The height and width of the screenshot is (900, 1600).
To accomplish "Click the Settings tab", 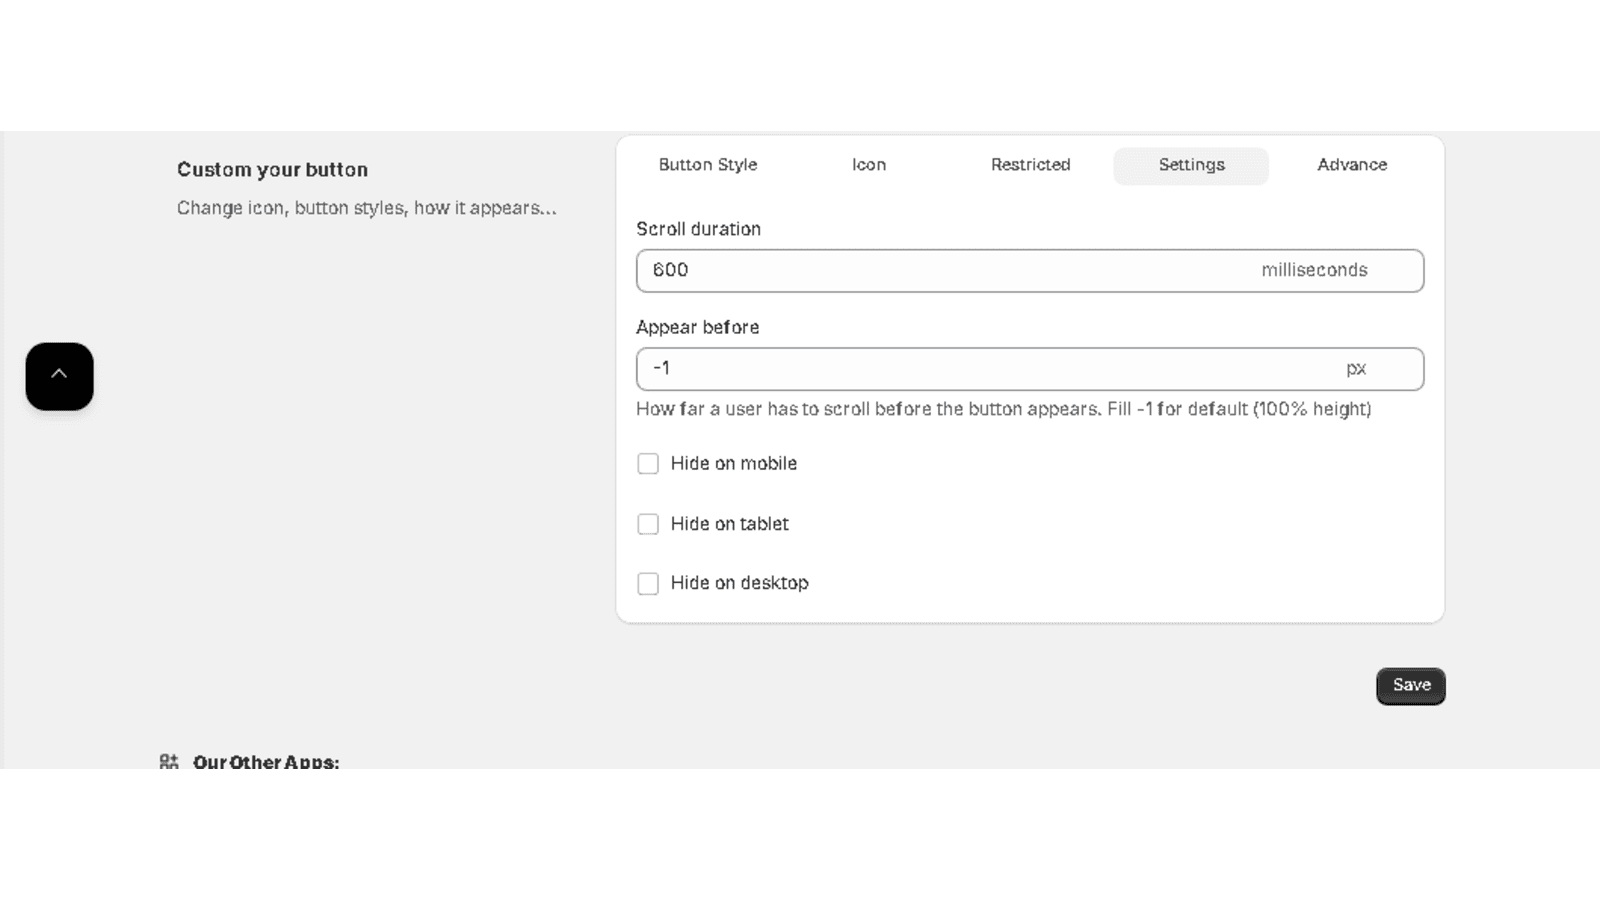I will click(x=1191, y=165).
